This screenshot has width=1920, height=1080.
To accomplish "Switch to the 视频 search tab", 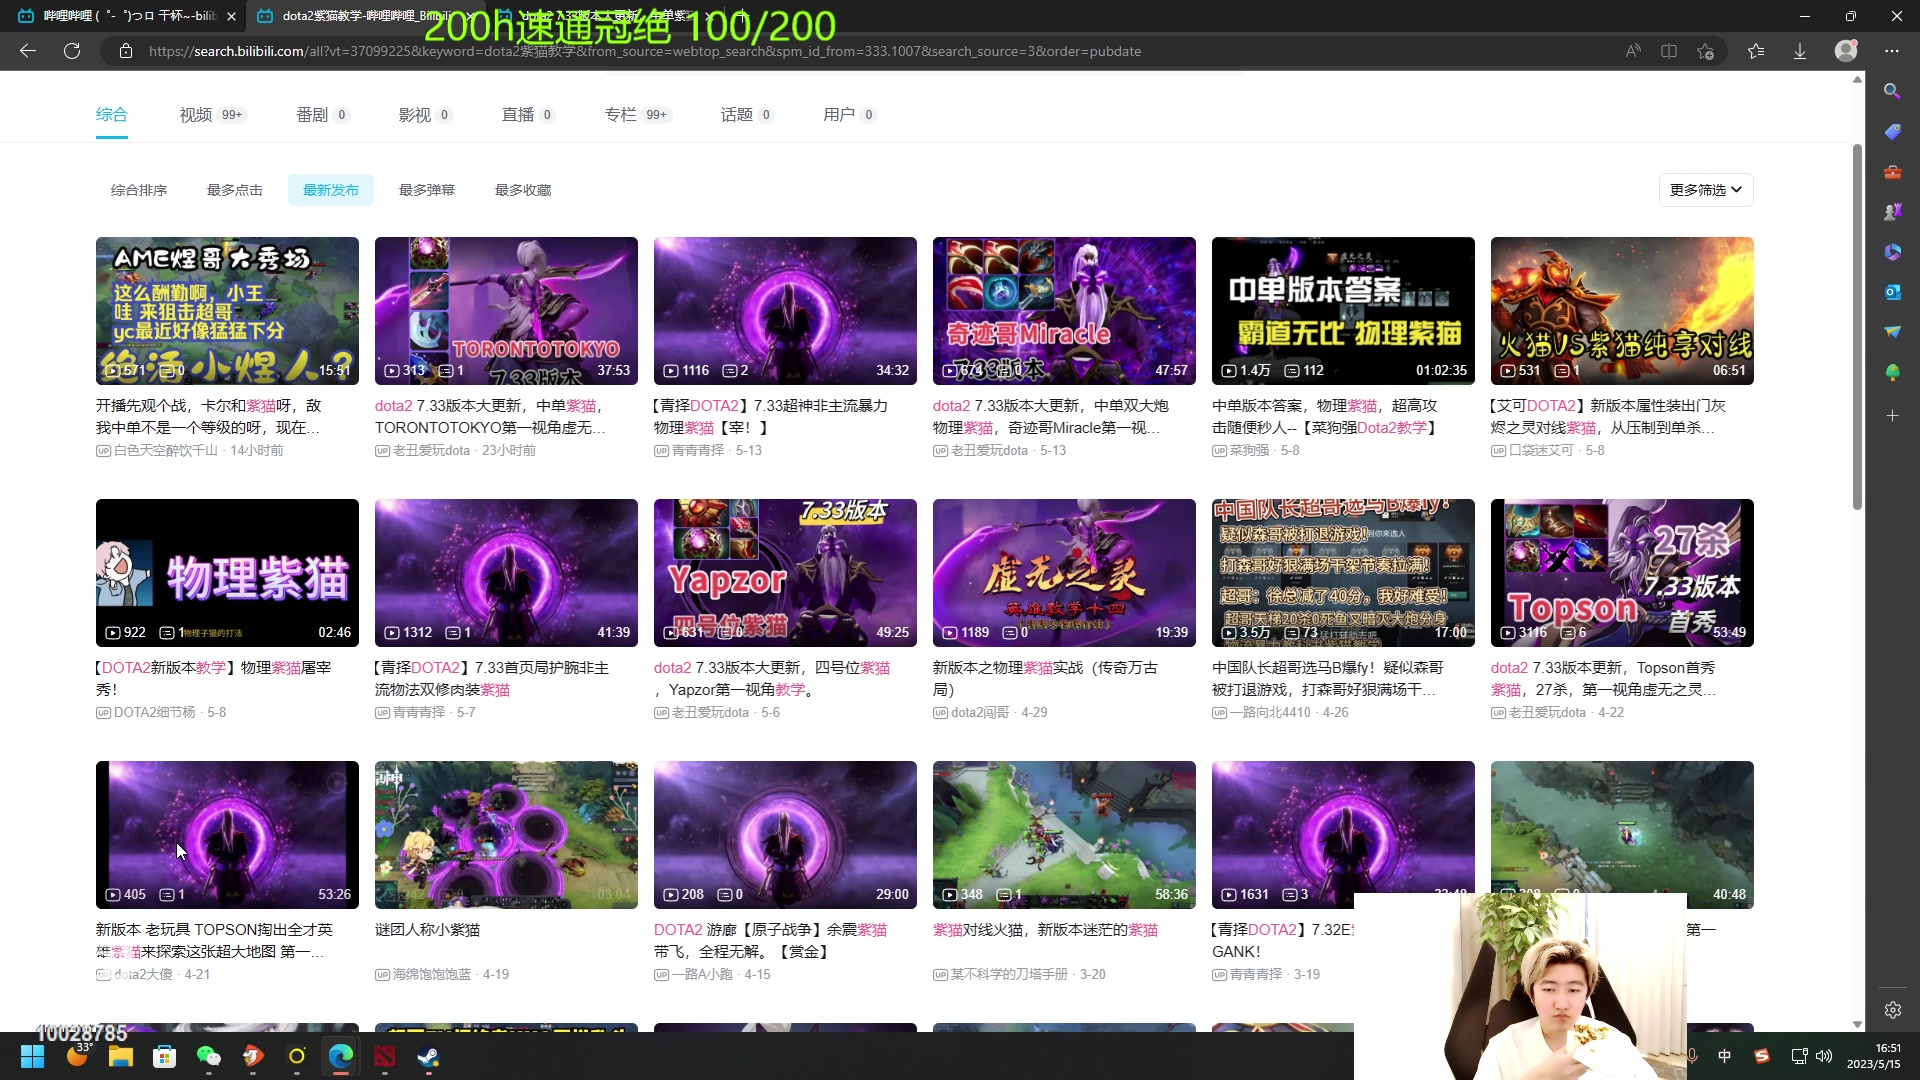I will (x=212, y=115).
